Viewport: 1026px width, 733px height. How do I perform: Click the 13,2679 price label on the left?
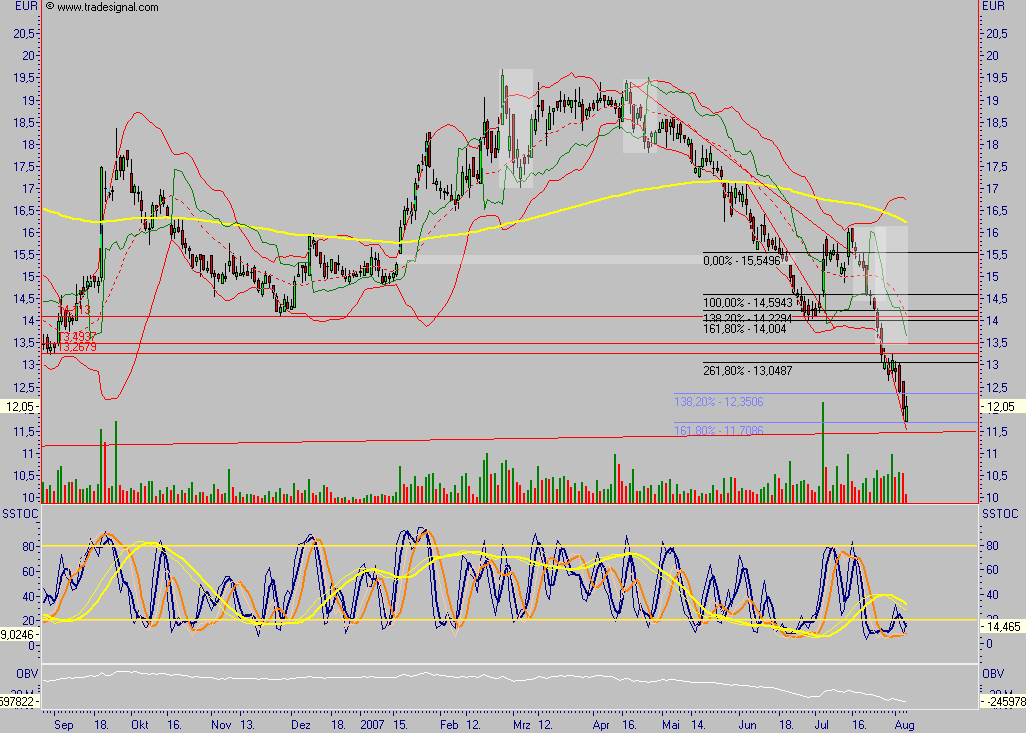pos(76,345)
